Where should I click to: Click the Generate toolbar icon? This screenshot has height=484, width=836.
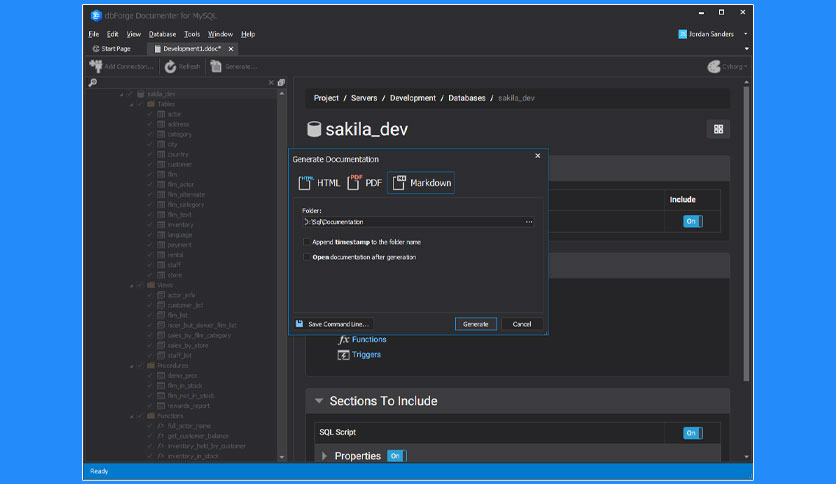pyautogui.click(x=216, y=66)
